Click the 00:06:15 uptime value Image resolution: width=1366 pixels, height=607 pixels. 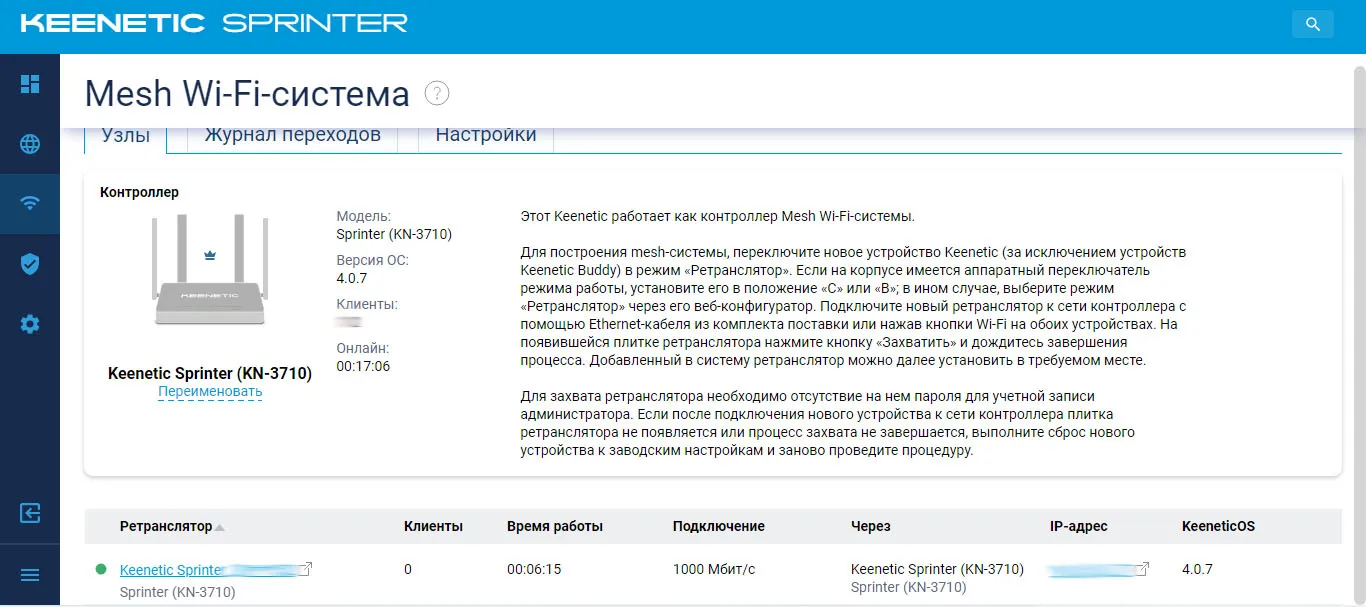(x=534, y=569)
